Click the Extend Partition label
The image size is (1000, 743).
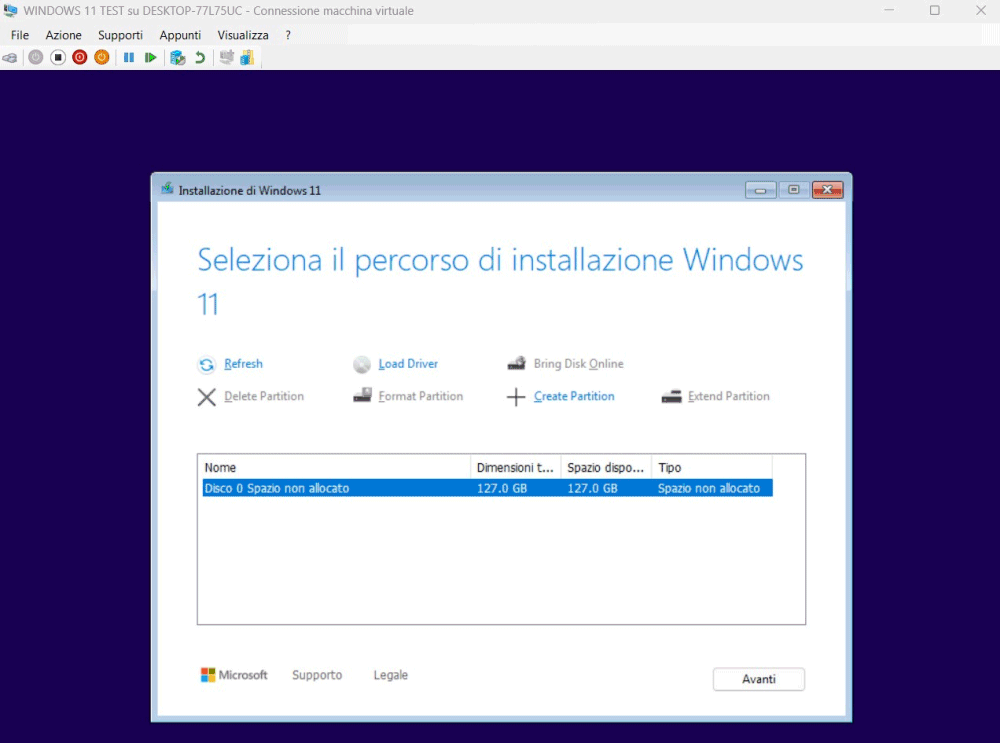pos(728,396)
